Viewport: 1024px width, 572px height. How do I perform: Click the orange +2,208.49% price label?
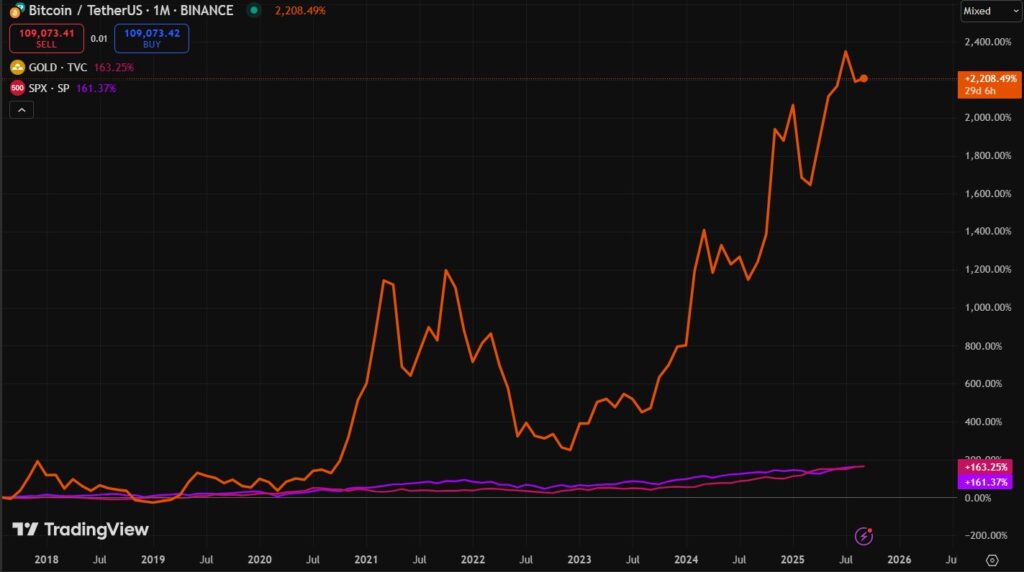[989, 84]
